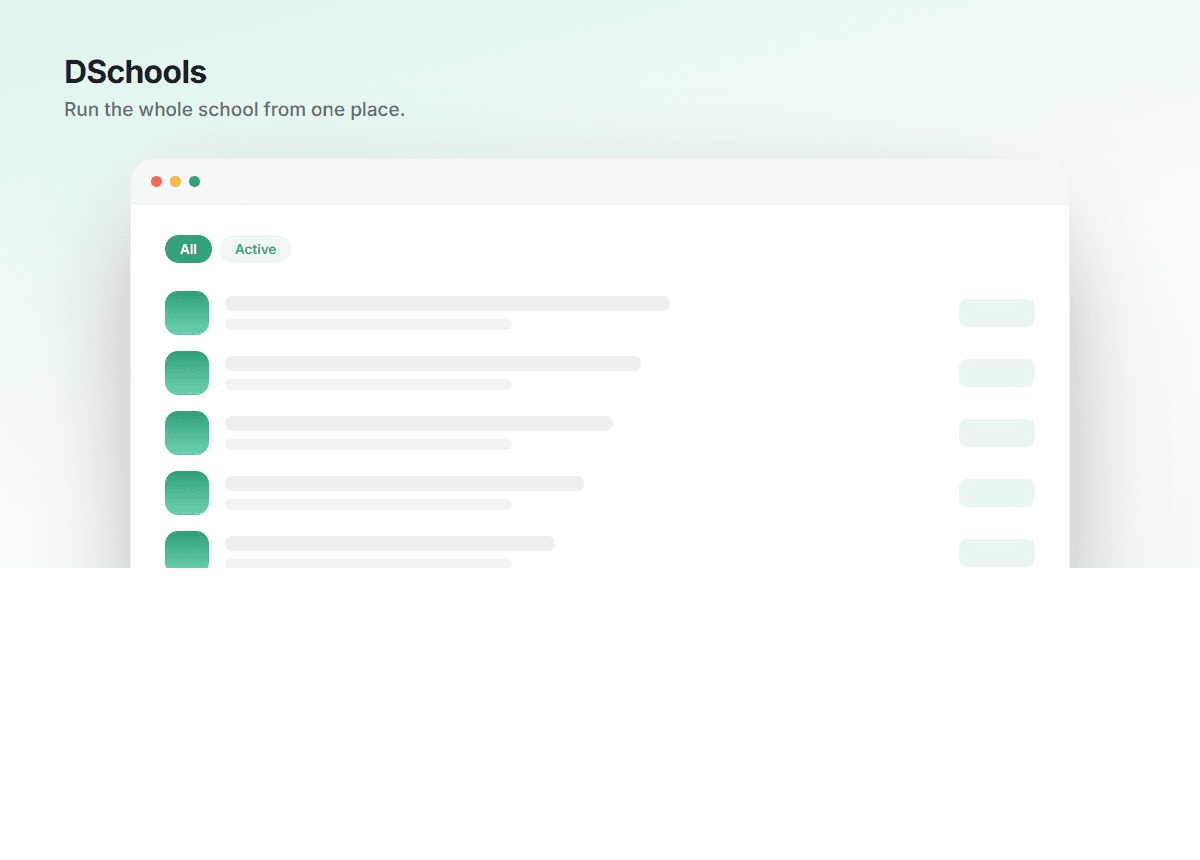Open the first list row's title placeholder
This screenshot has height=860, width=1200.
pos(447,303)
